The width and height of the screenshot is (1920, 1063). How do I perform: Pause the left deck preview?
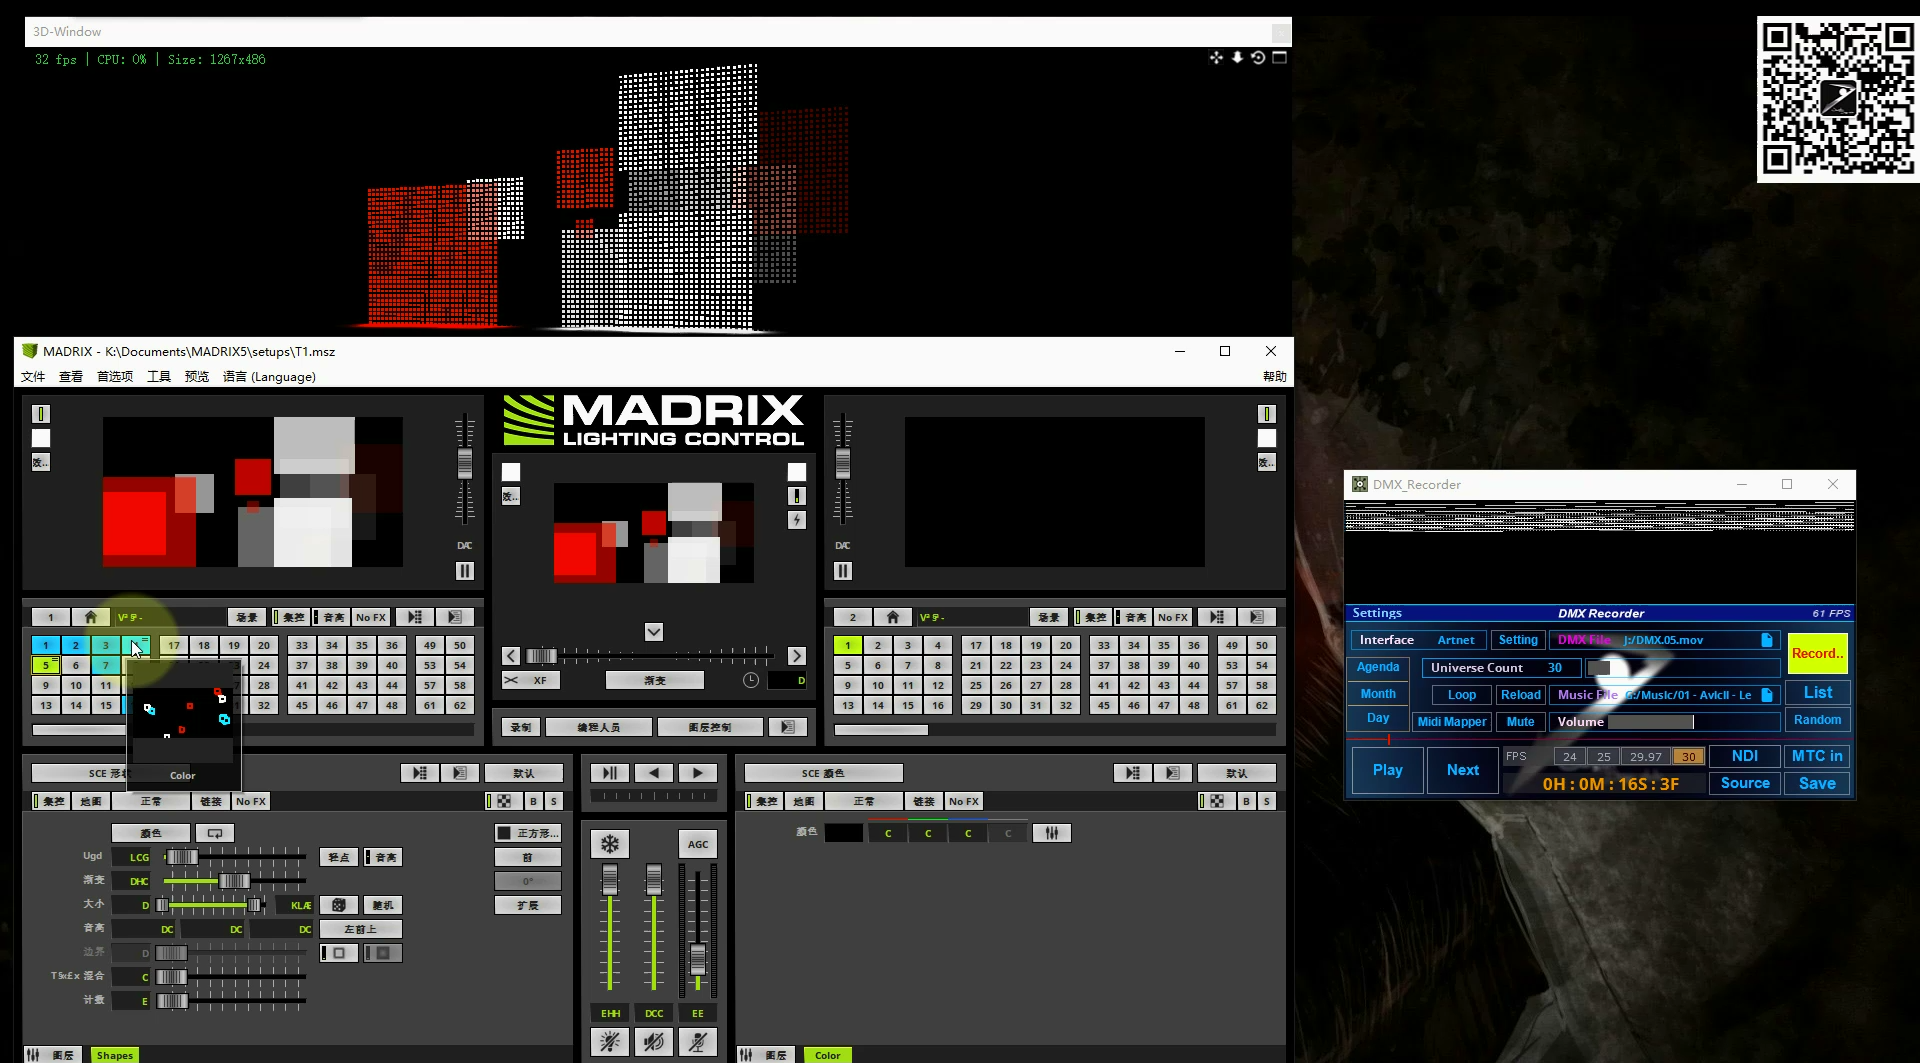465,571
